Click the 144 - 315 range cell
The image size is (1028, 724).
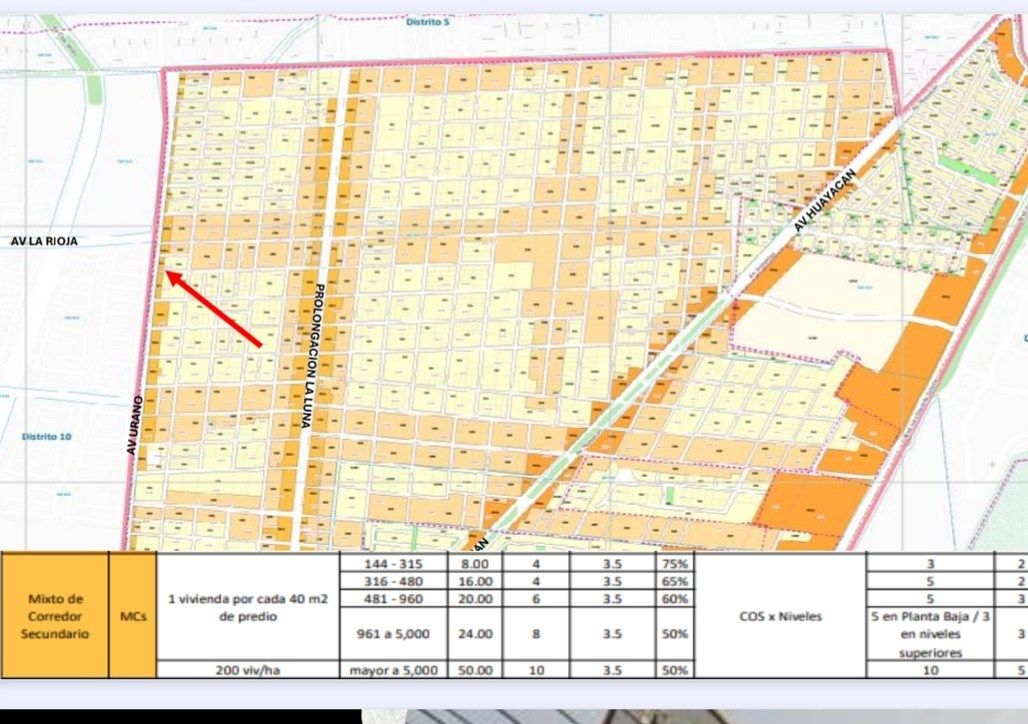pos(393,563)
